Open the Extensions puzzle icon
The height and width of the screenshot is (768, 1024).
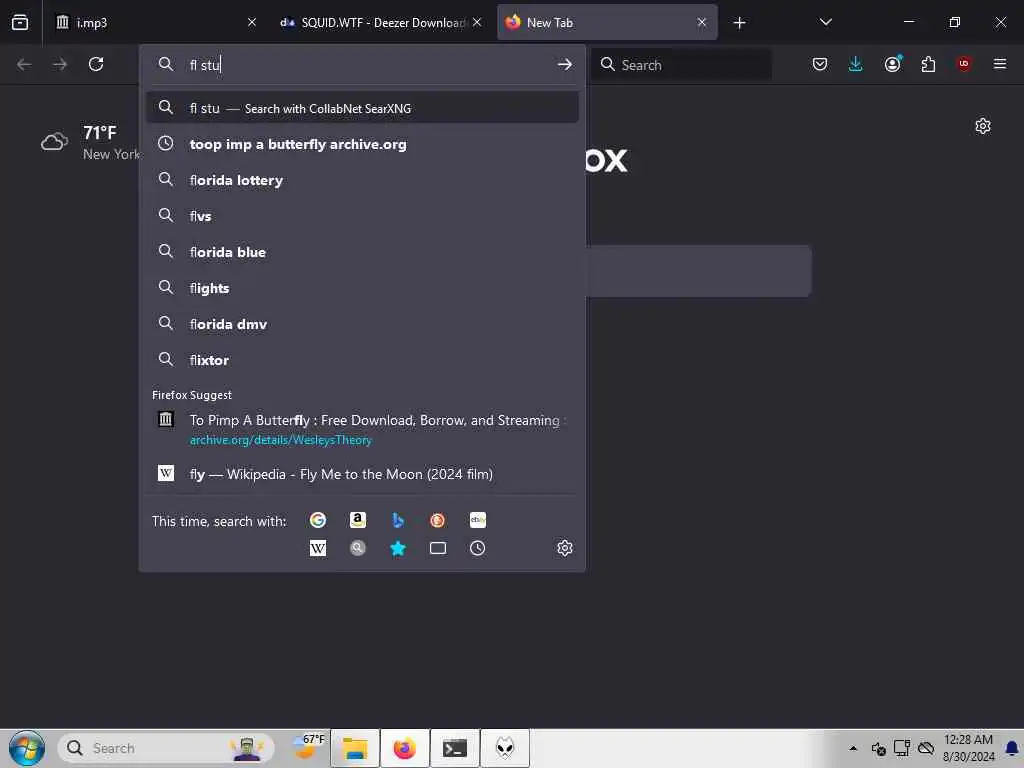928,64
